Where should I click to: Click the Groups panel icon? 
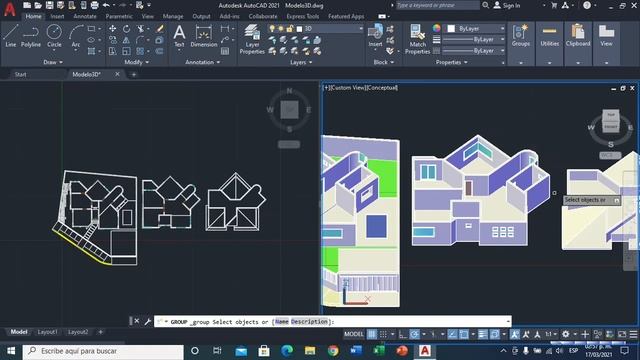coord(521,36)
